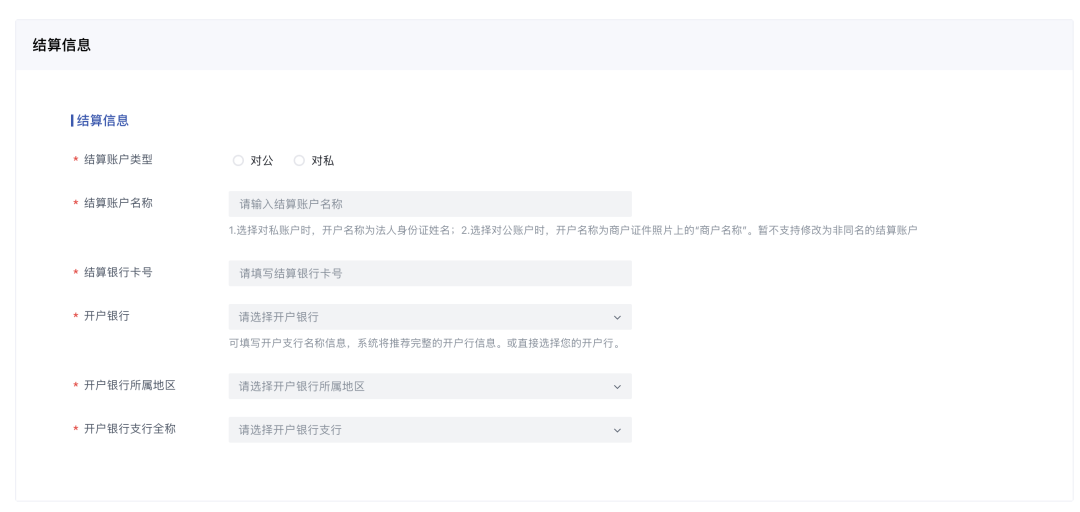Click the chevron arrow in 开户银行所属地区 field

pos(617,386)
